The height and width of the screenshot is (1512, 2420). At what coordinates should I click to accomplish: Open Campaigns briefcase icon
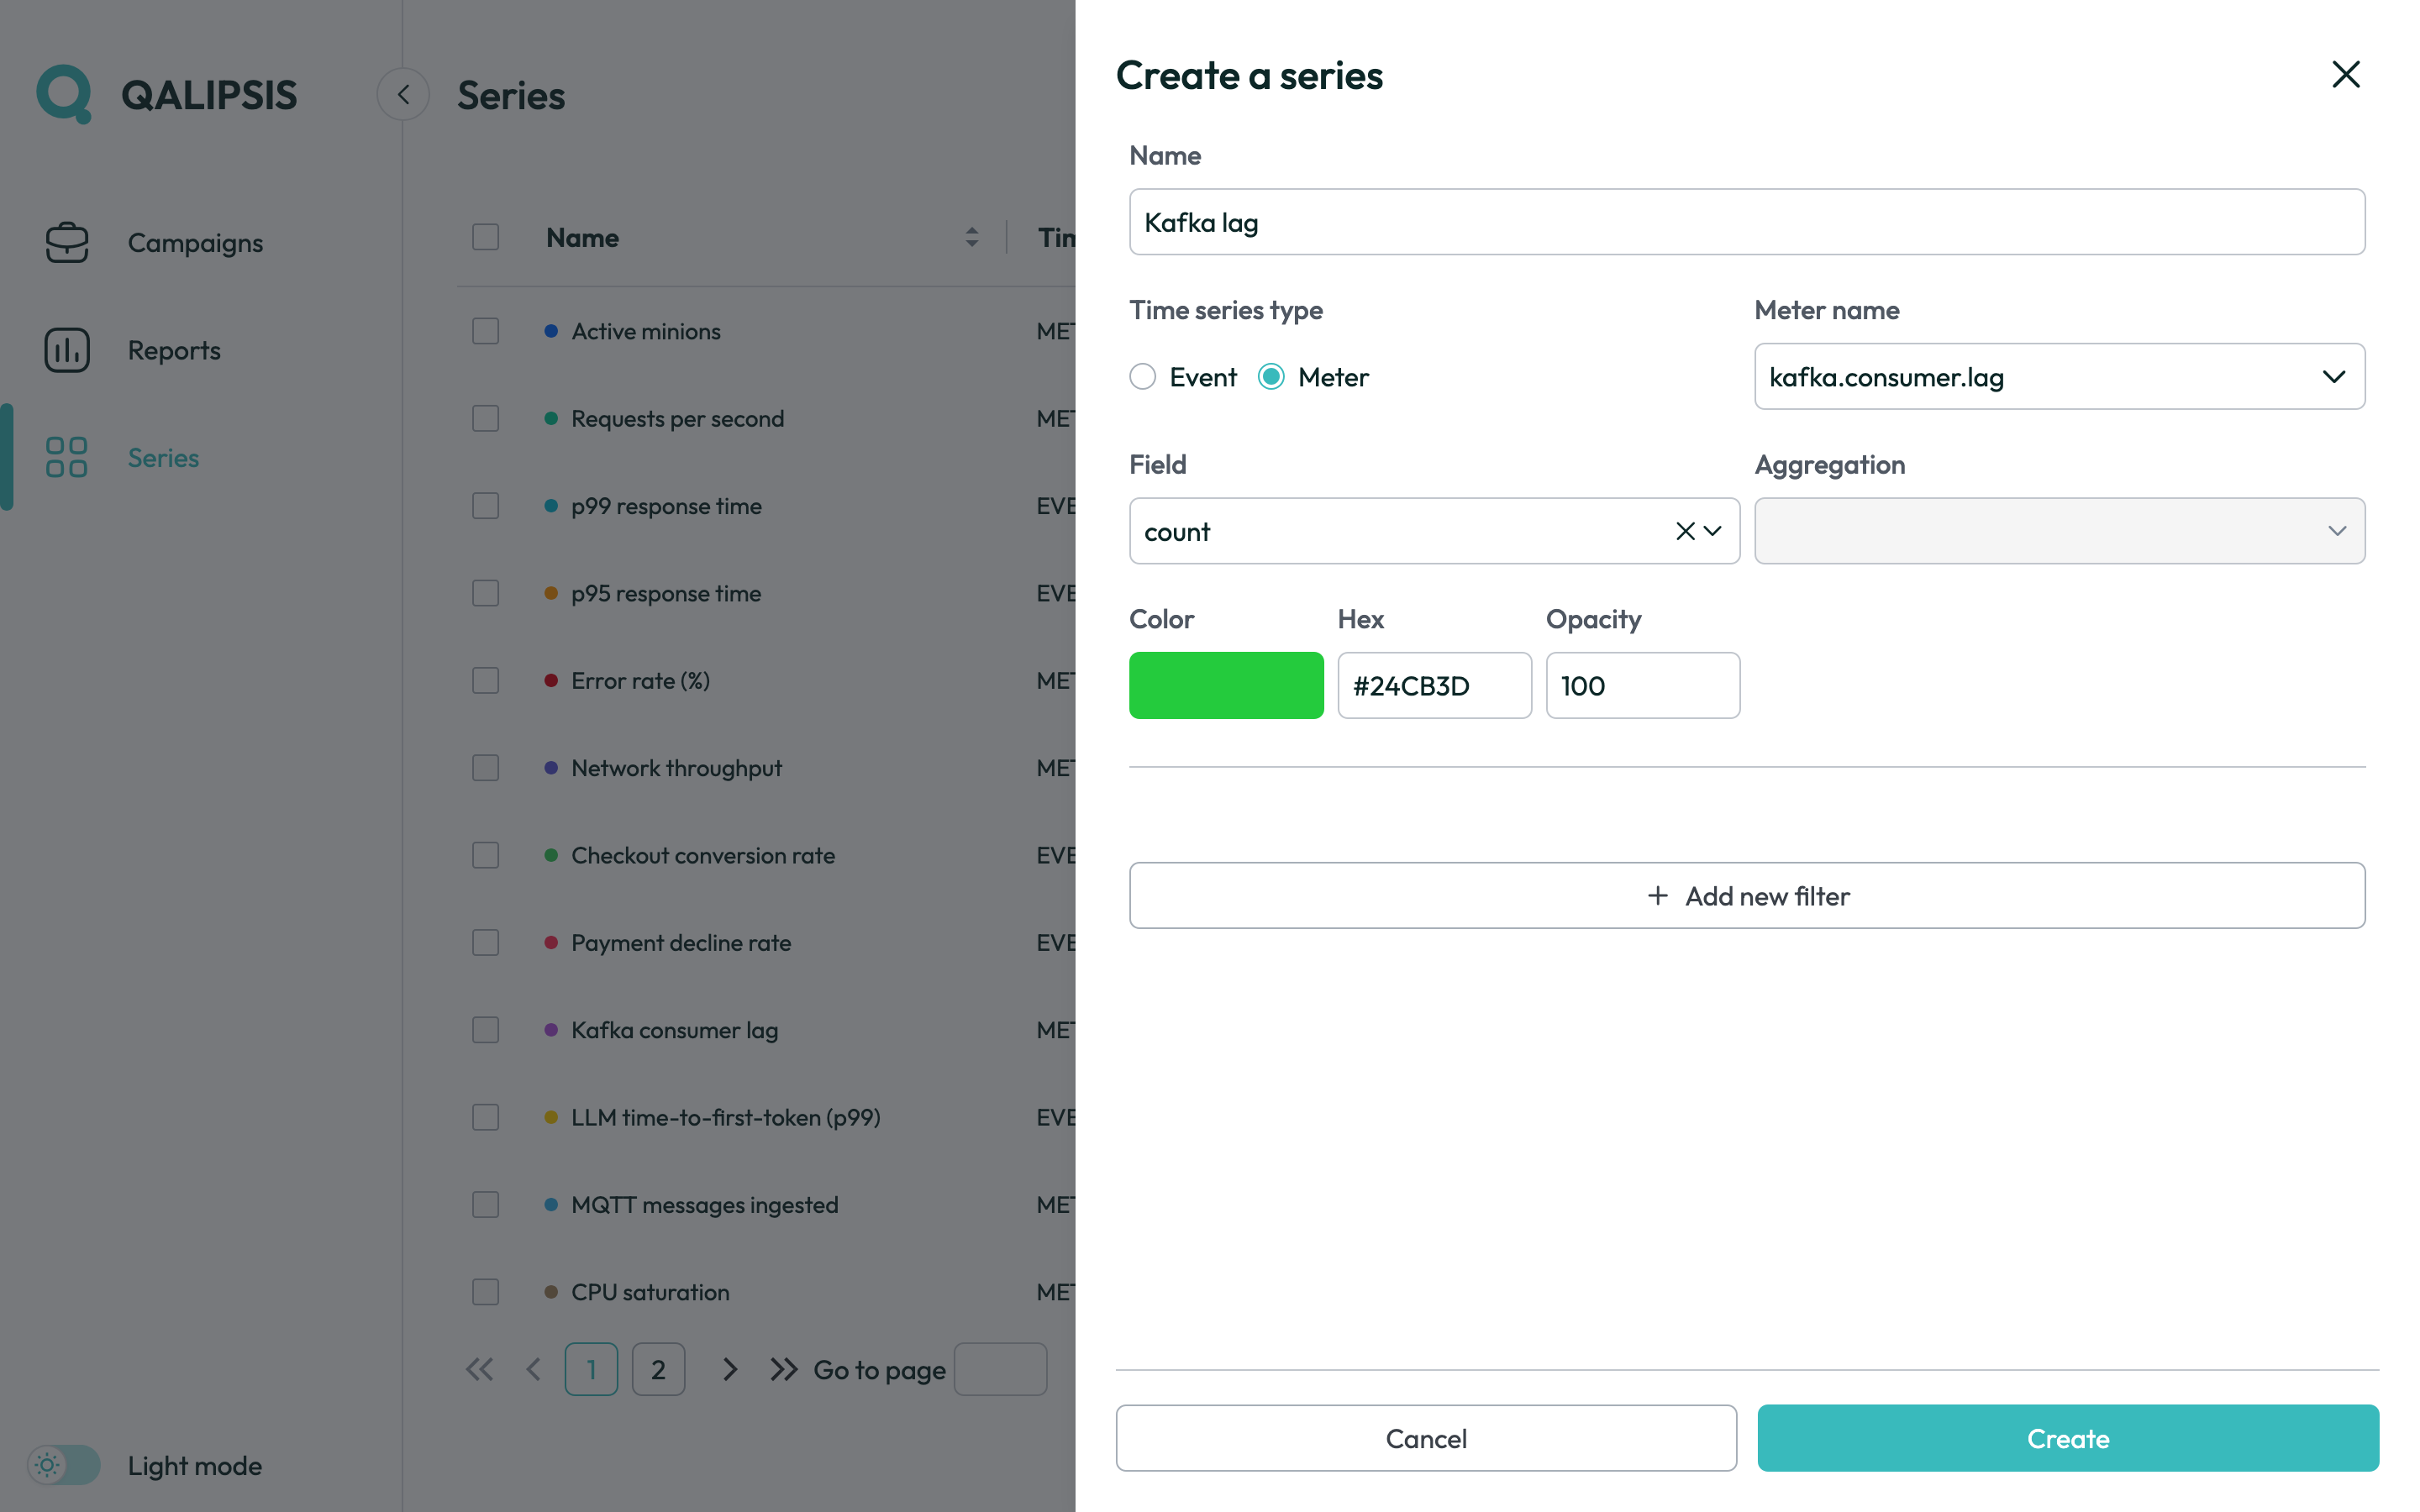67,242
